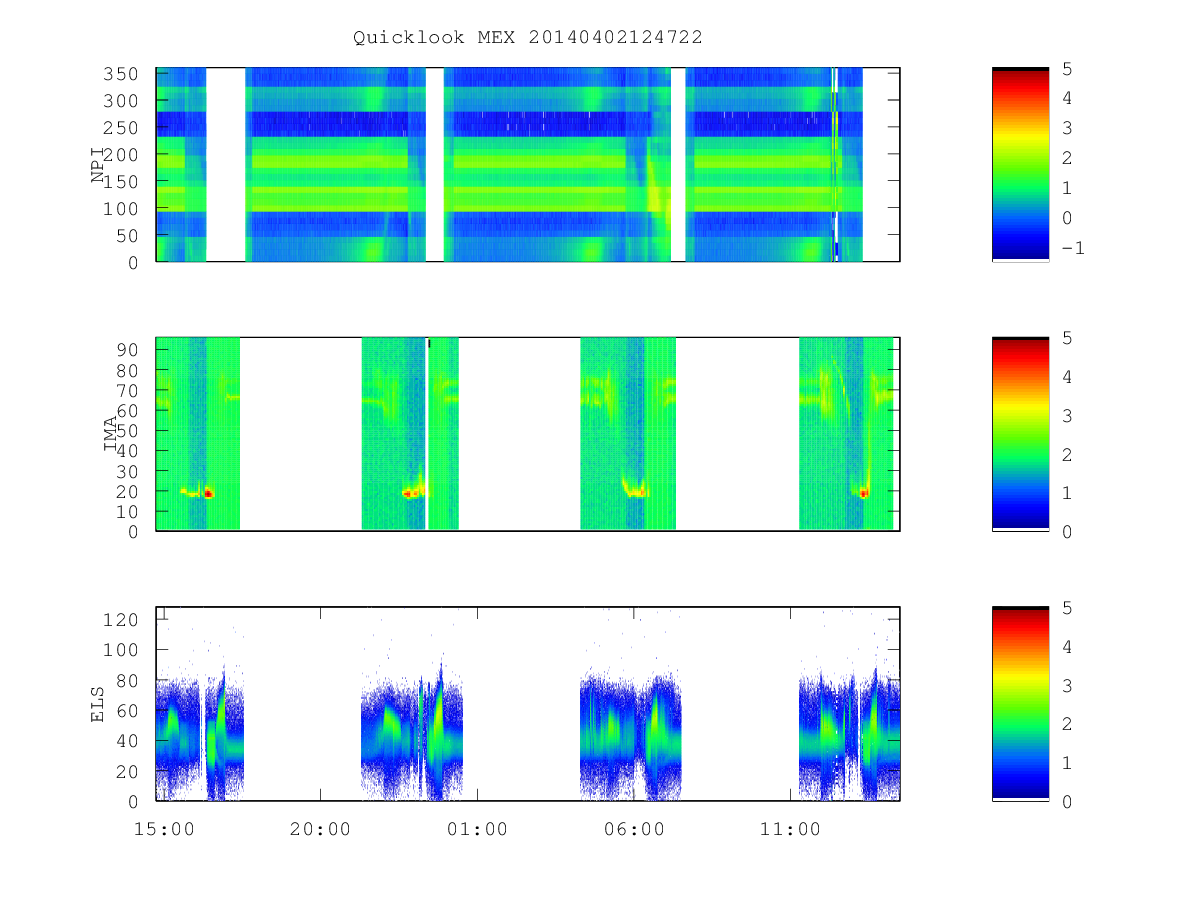
Task: Click the 5 label on ELS colorbar
Action: coord(1068,607)
